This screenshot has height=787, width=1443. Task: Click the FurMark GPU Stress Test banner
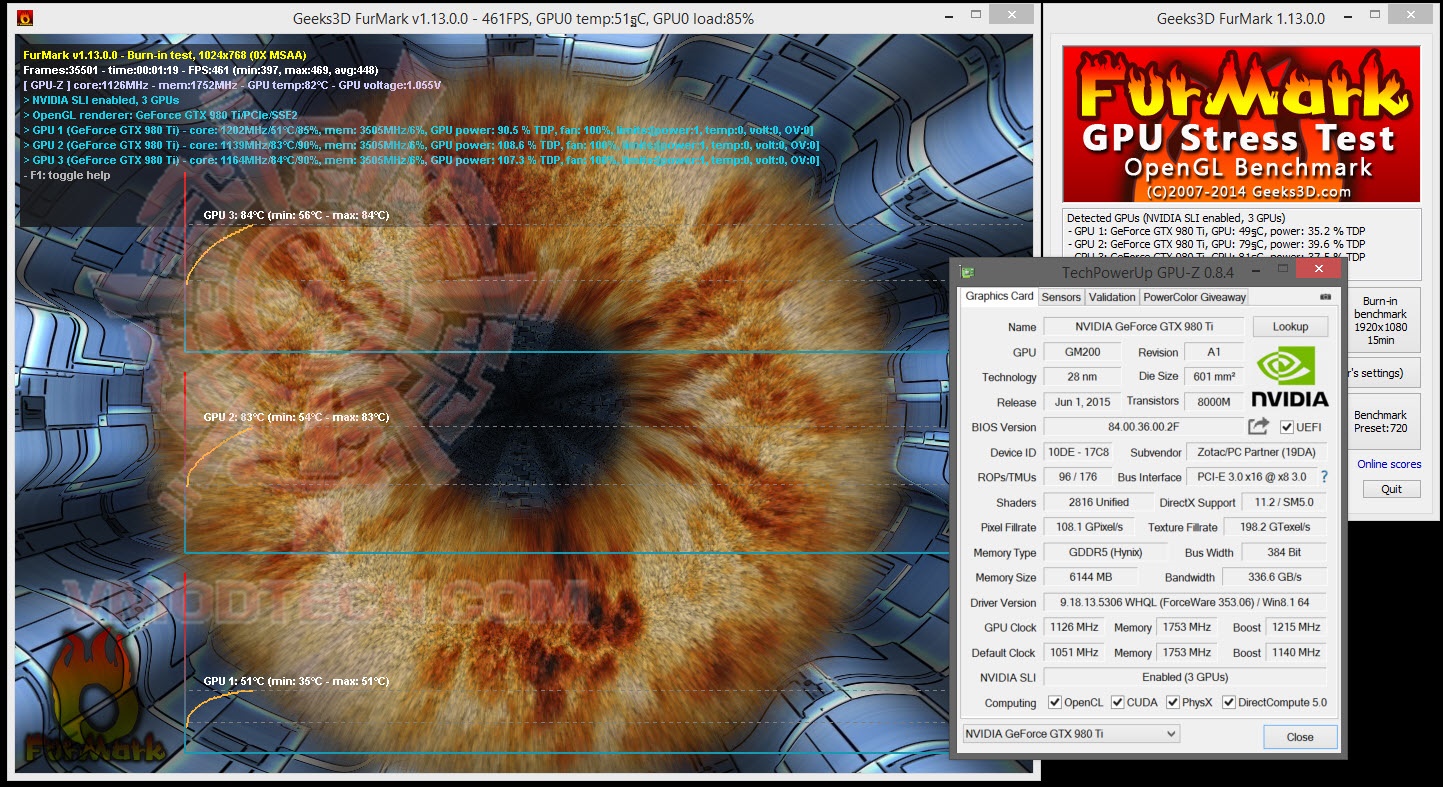point(1241,124)
